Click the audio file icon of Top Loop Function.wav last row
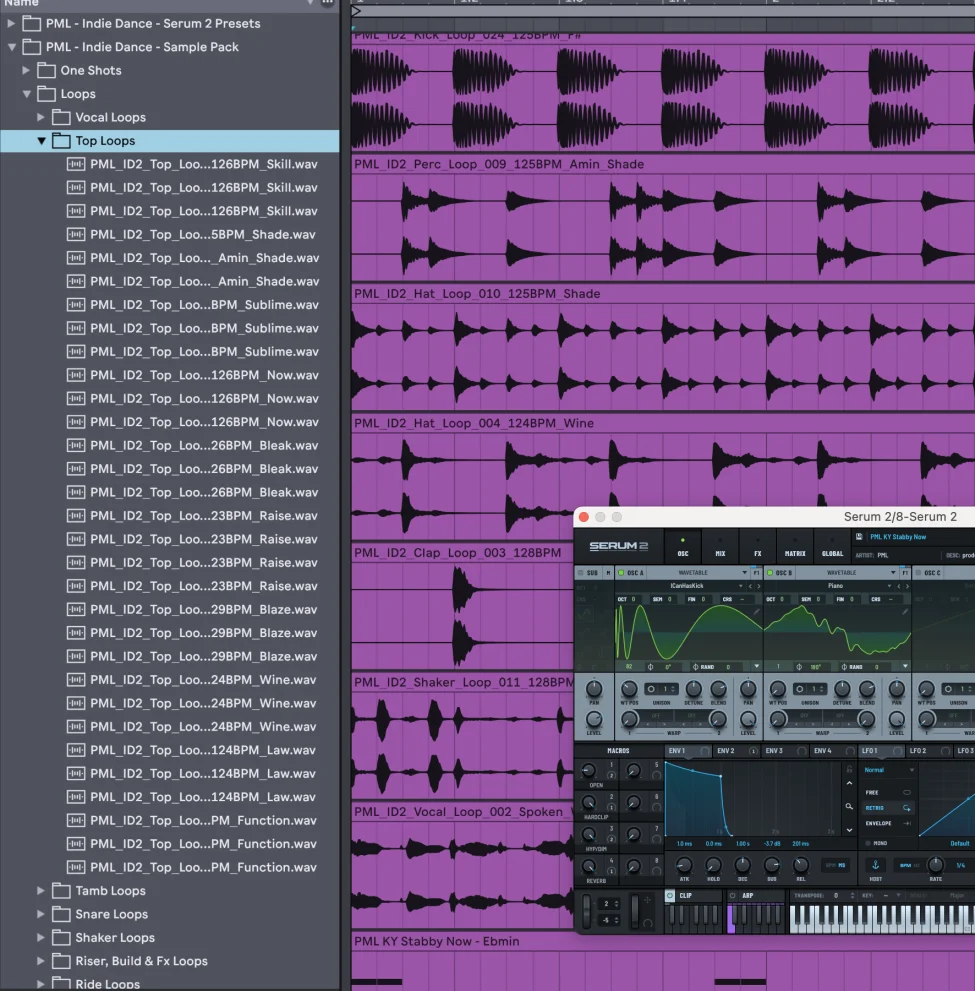 point(76,867)
